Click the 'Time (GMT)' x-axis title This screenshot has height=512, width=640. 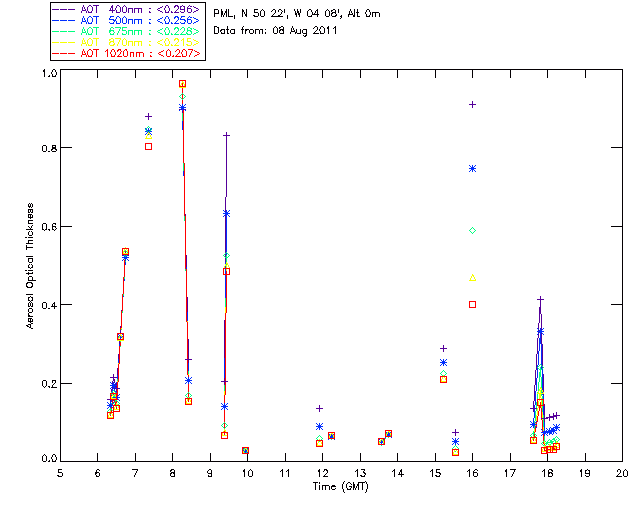coord(341,487)
